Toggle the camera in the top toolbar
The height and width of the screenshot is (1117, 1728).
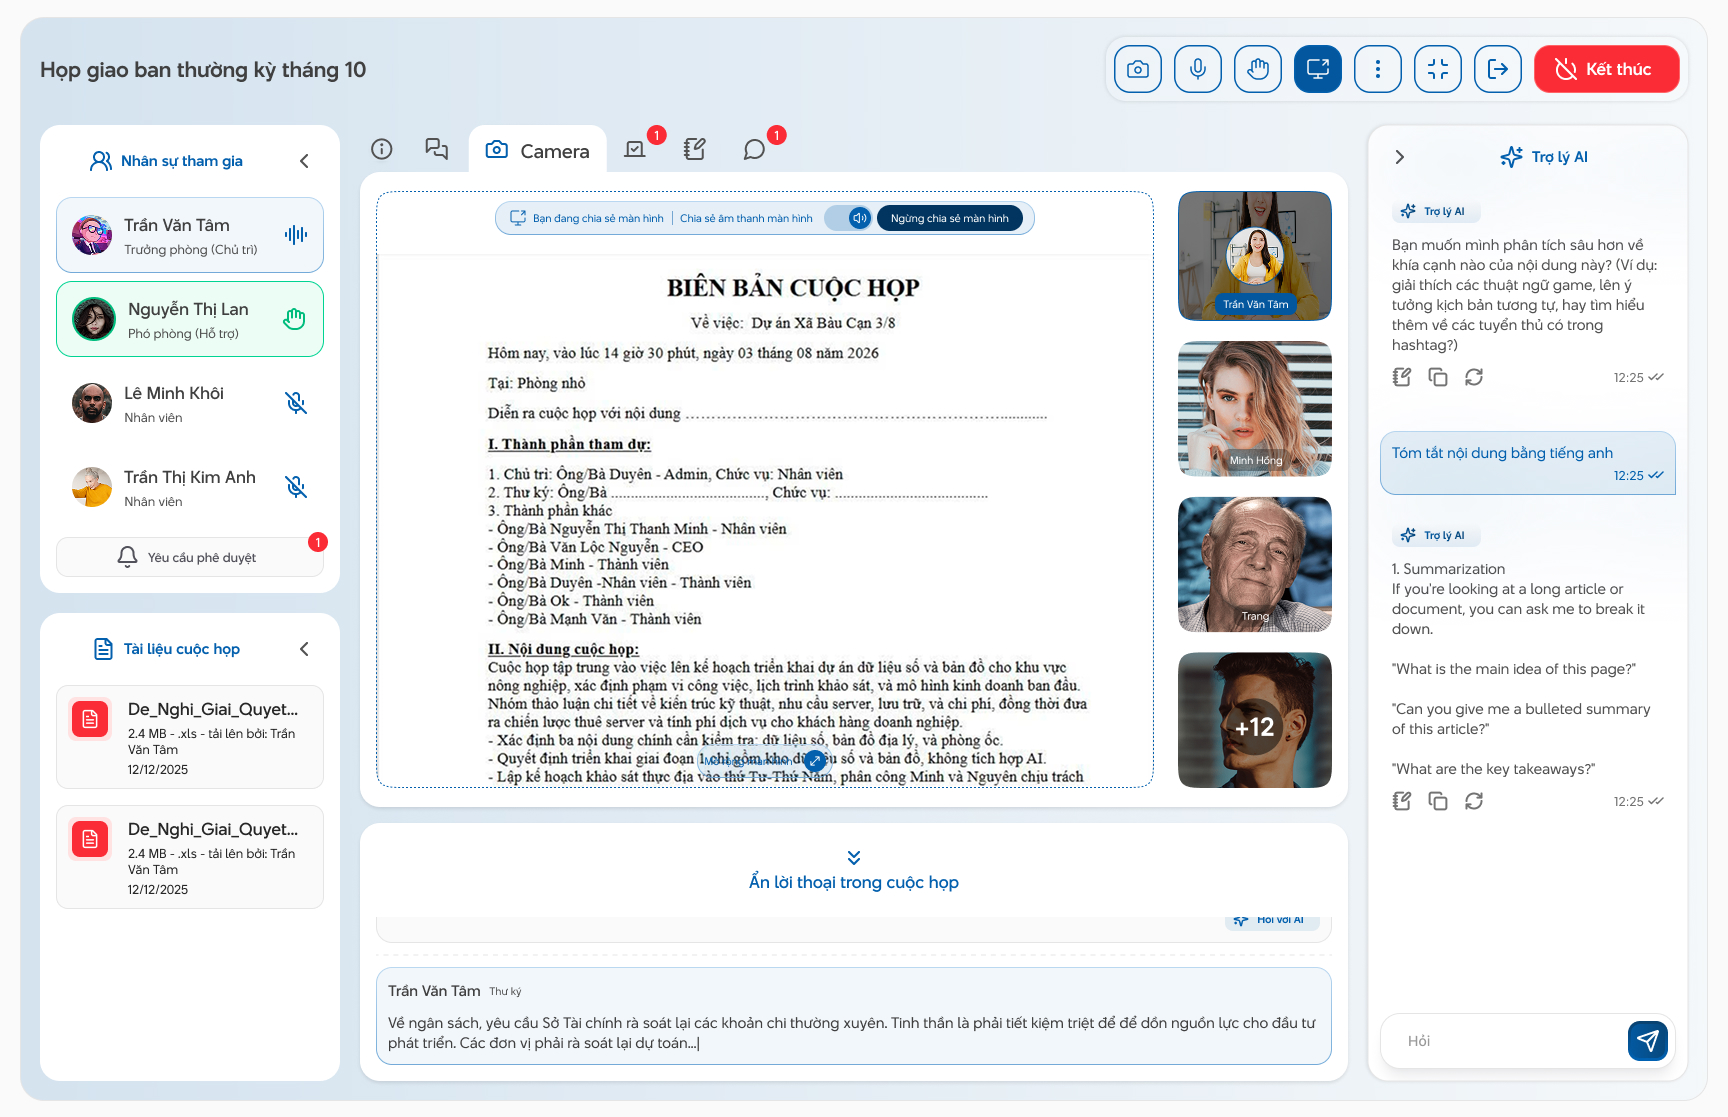(1137, 69)
